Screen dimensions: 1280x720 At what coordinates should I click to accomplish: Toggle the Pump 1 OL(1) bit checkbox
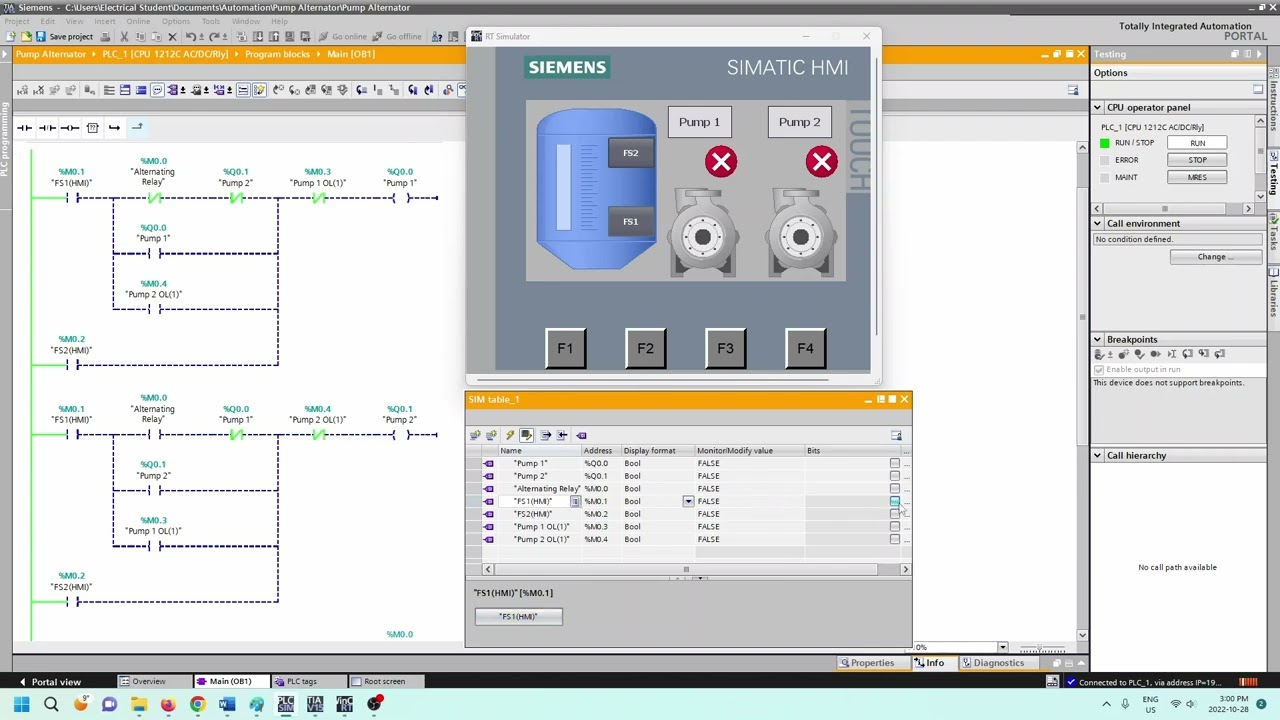click(894, 527)
